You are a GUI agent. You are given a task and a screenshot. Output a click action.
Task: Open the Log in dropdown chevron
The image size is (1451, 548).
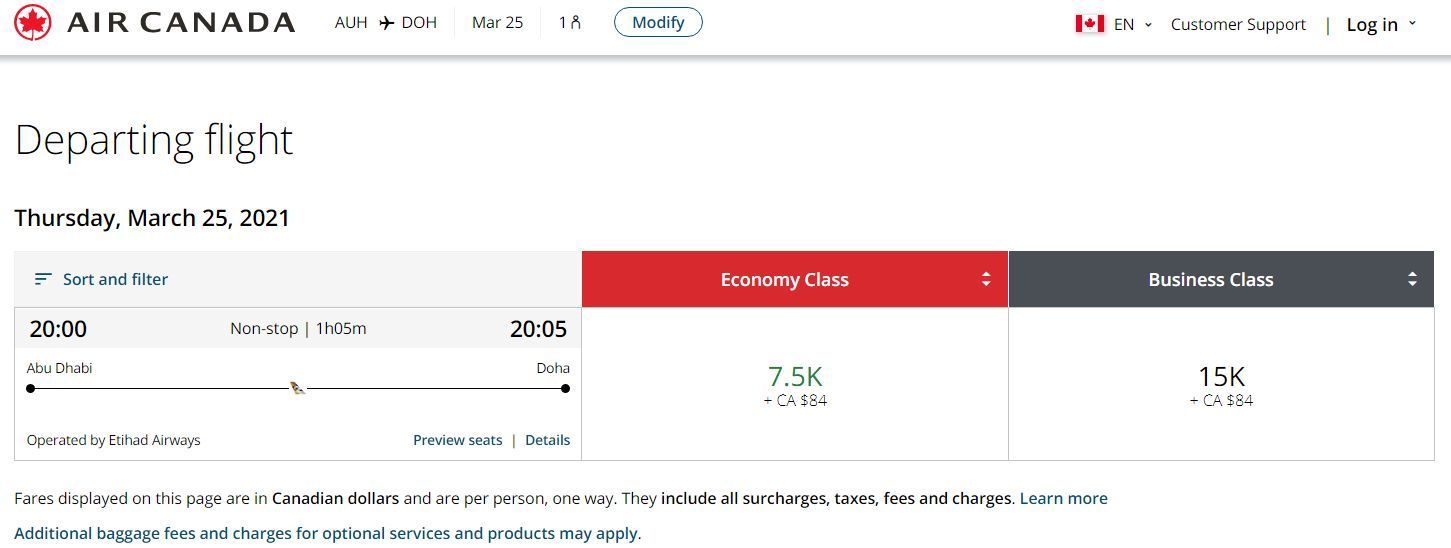pyautogui.click(x=1412, y=23)
